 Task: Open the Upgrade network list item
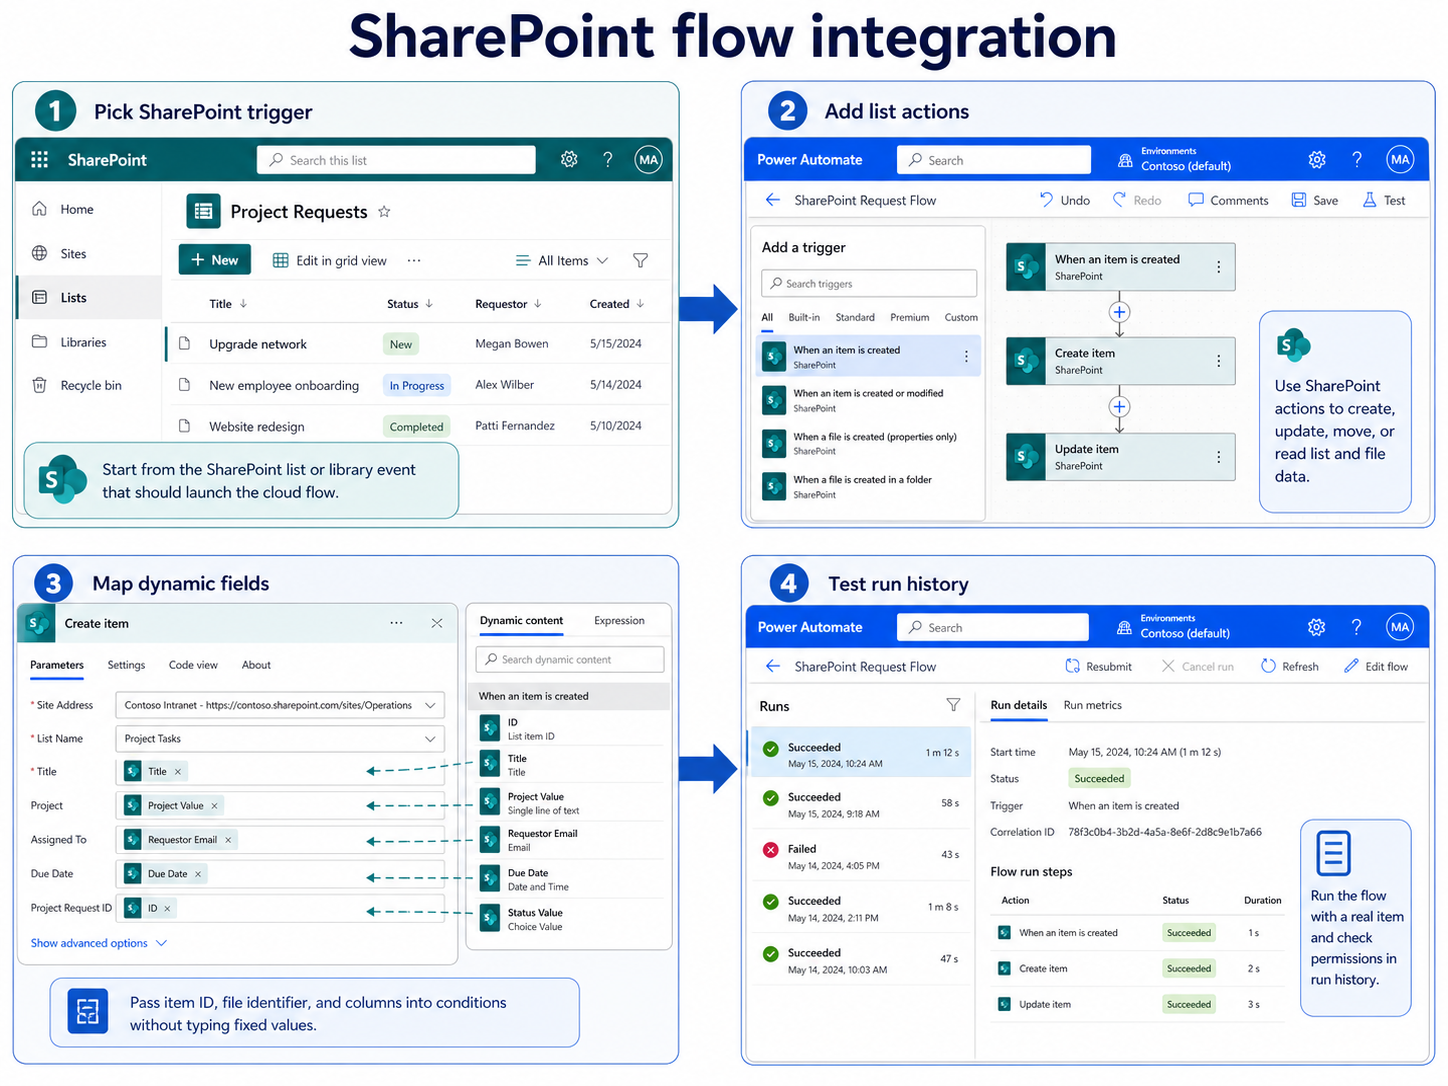tap(258, 344)
